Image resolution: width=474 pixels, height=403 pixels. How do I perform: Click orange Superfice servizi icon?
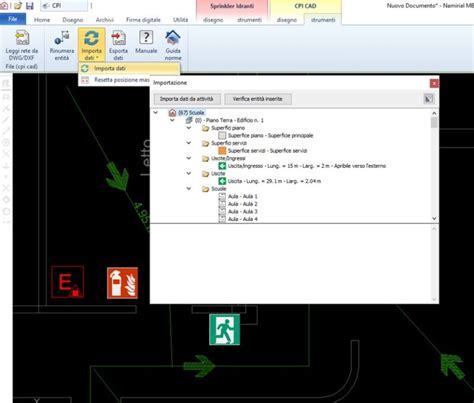pyautogui.click(x=222, y=151)
